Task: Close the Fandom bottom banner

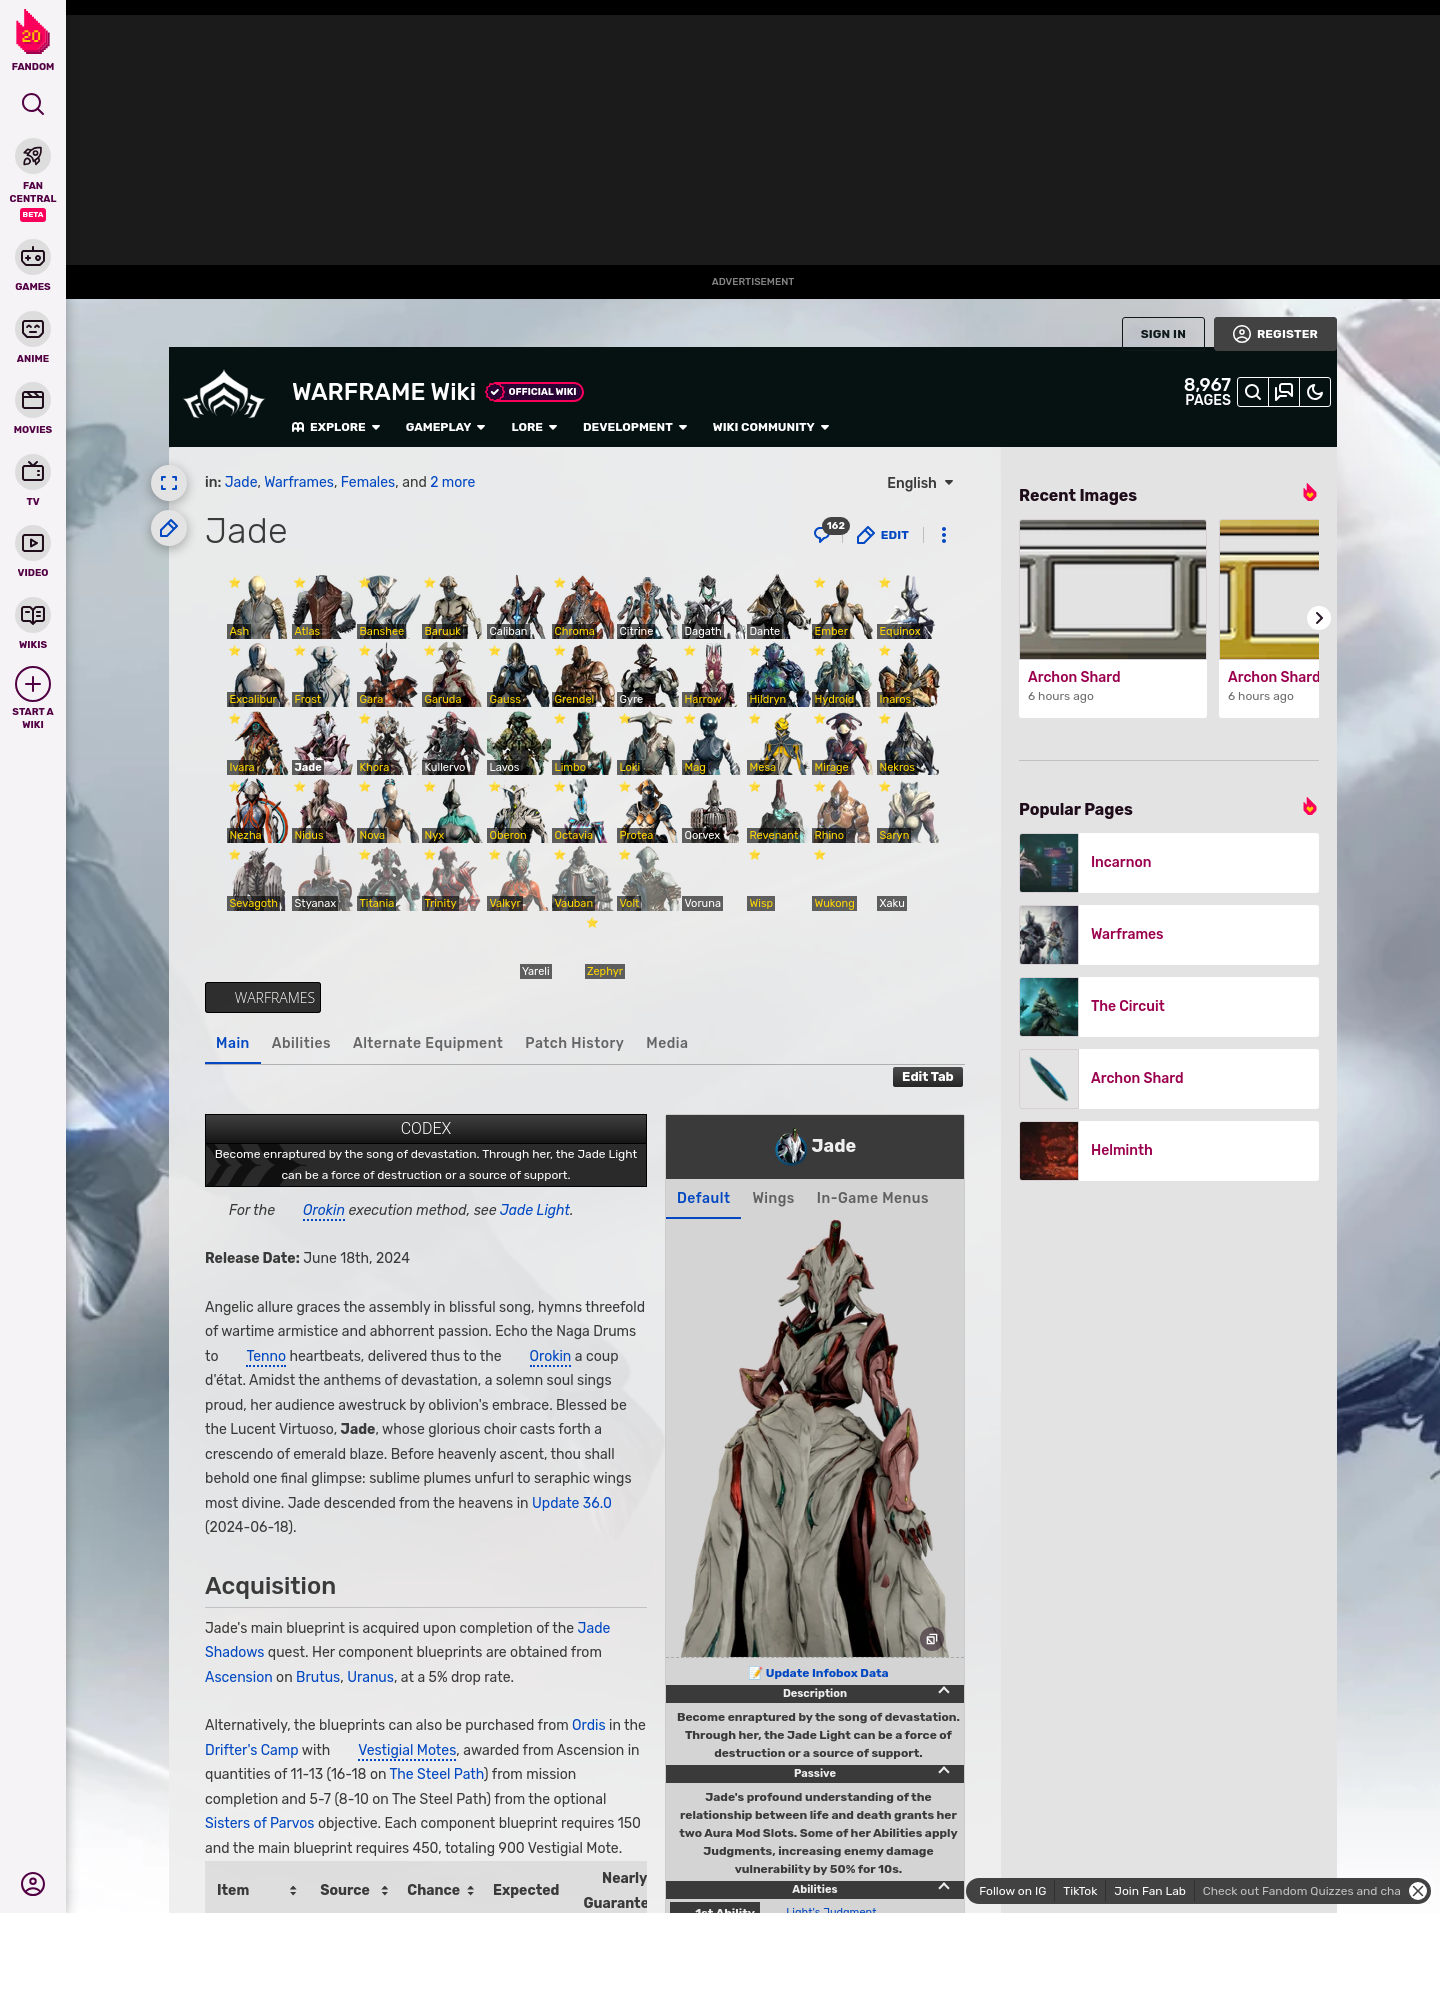Action: tap(1418, 1891)
